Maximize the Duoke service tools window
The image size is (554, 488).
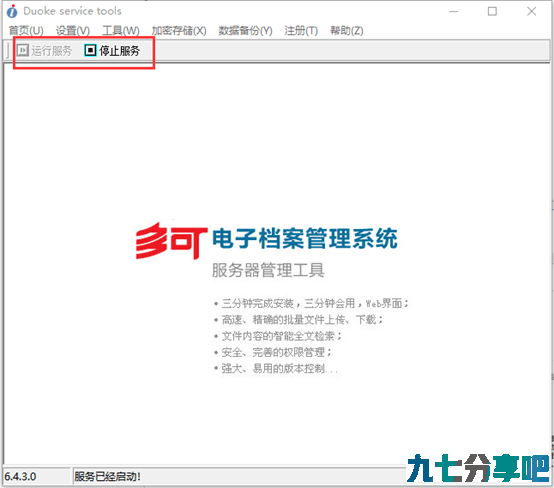tap(492, 11)
